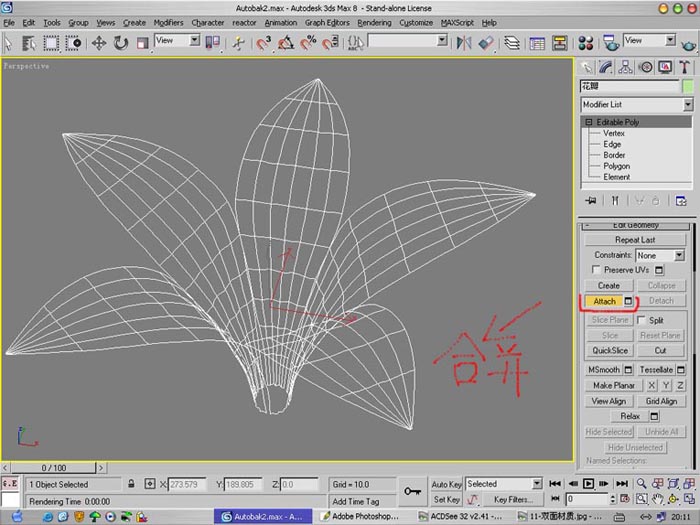
Task: Switch to Utilities hammer tab
Action: (x=684, y=67)
